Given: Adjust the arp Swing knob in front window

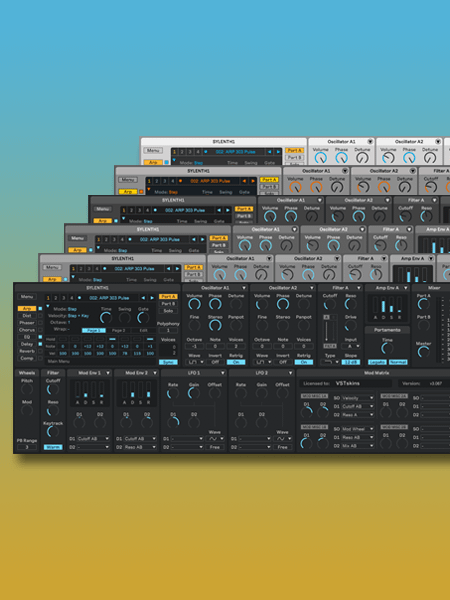Looking at the screenshot, I should (x=124, y=318).
